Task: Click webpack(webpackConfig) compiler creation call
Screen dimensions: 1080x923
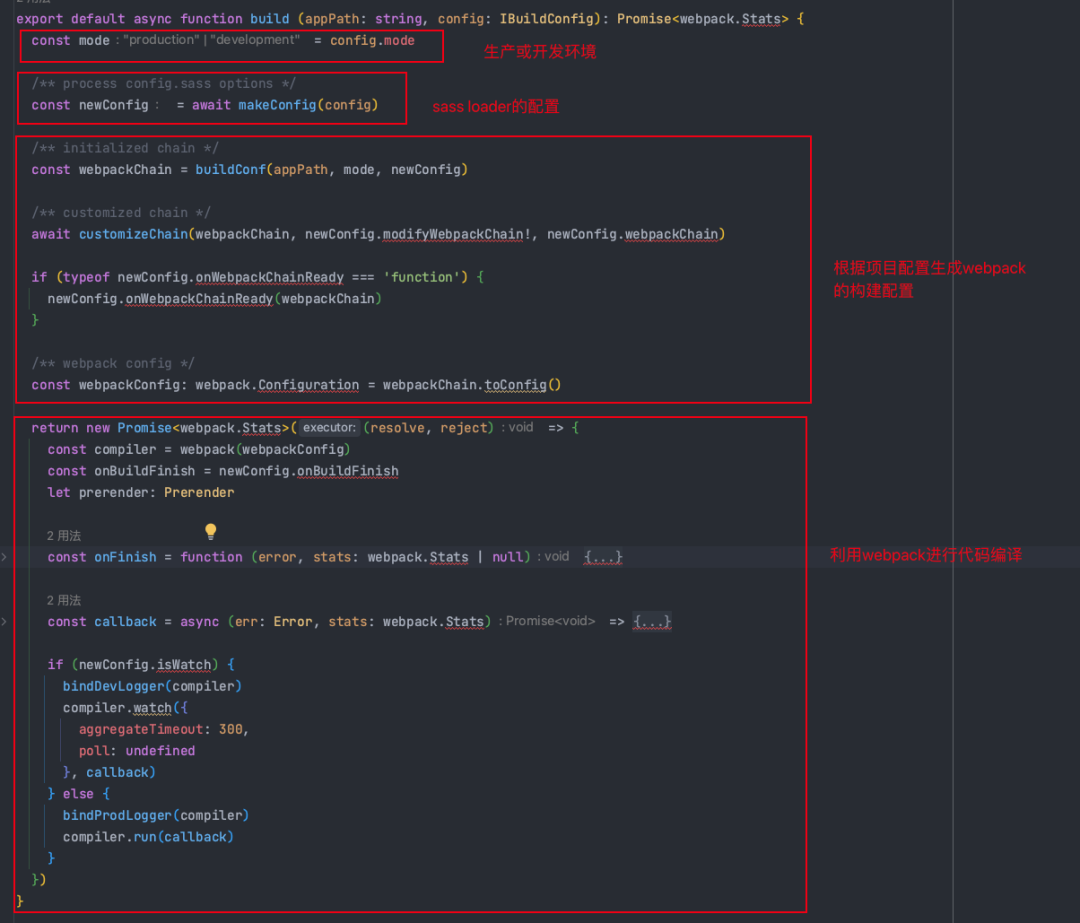Action: tap(265, 449)
